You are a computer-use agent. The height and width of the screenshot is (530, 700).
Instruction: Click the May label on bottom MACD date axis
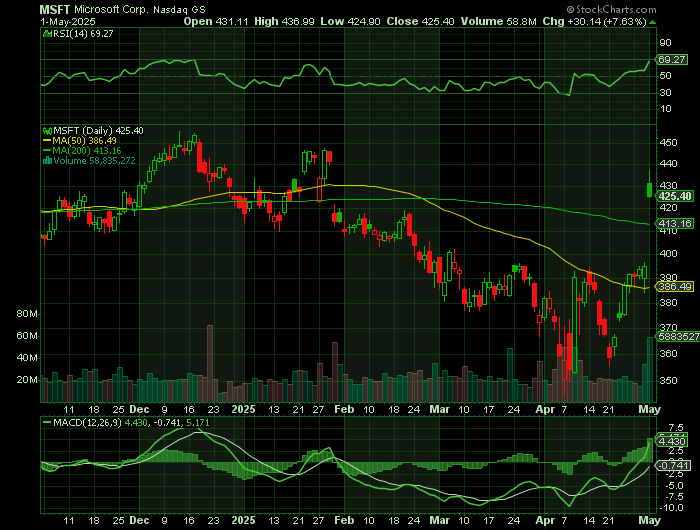(650, 520)
